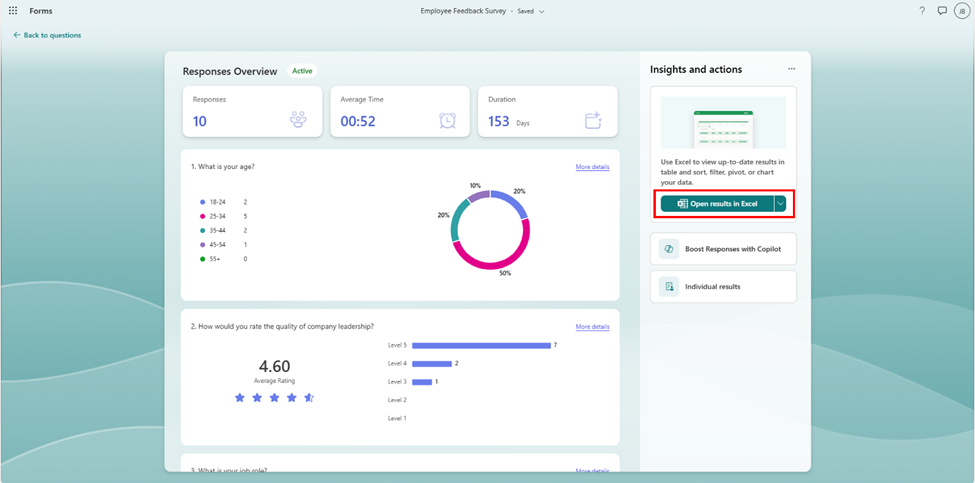Viewport: 975px width, 483px height.
Task: Click the green 55+ legend dot
Action: click(203, 259)
